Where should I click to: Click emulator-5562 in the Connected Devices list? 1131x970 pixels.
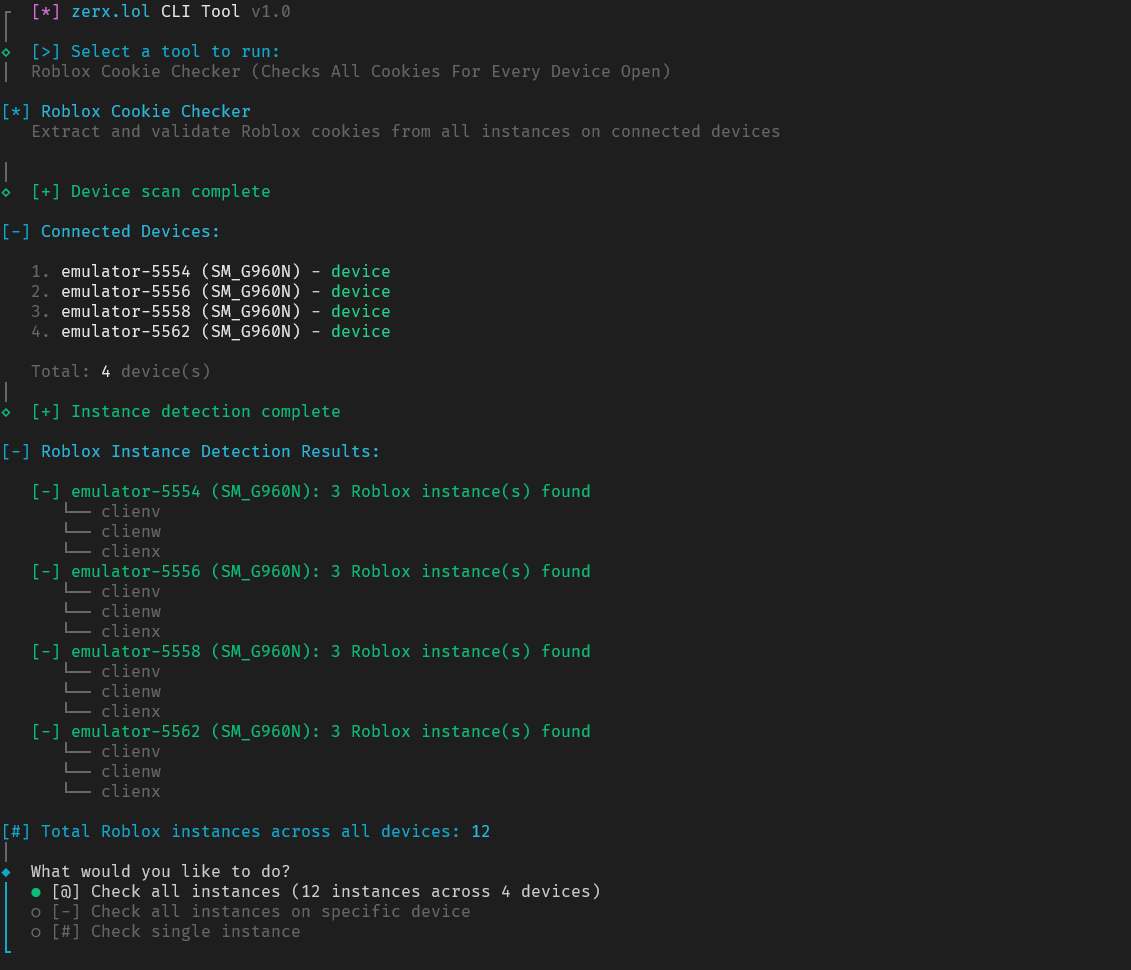[x=125, y=331]
